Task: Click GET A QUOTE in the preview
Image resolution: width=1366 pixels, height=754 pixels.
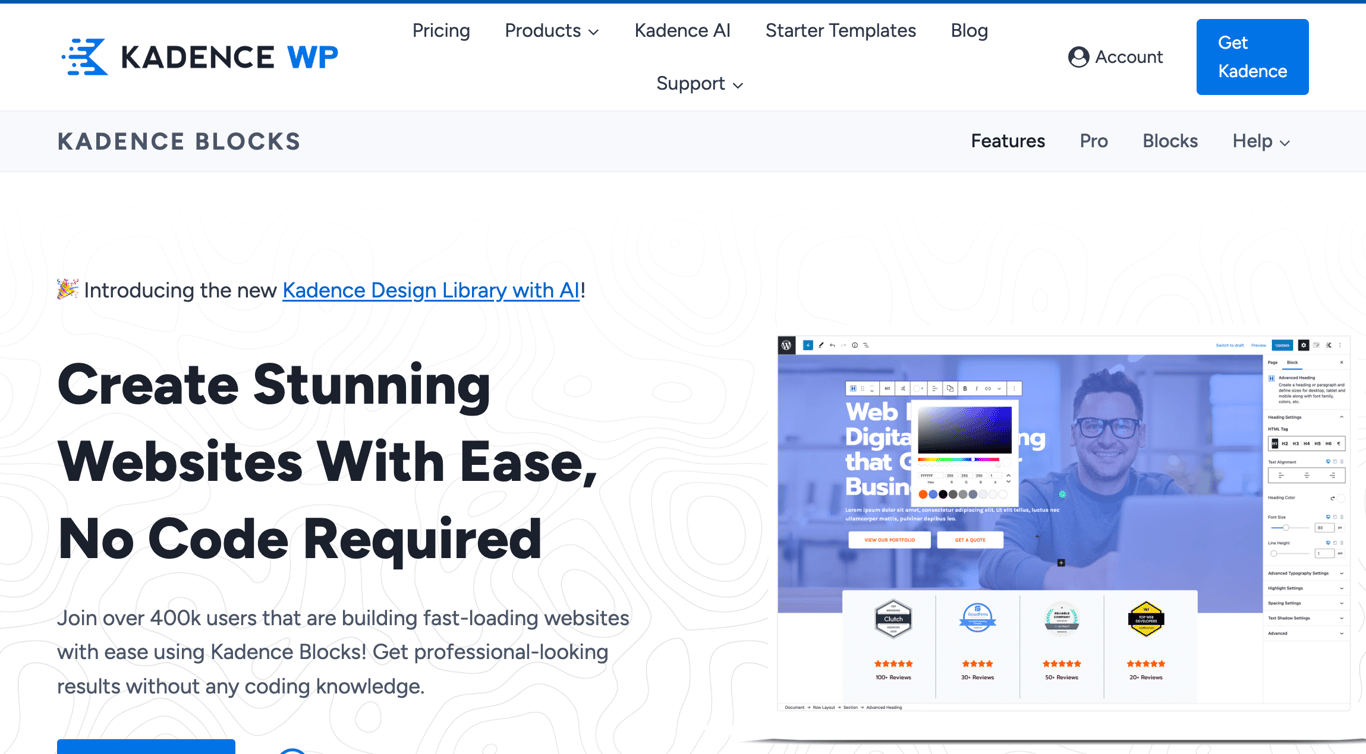Action: pos(970,540)
